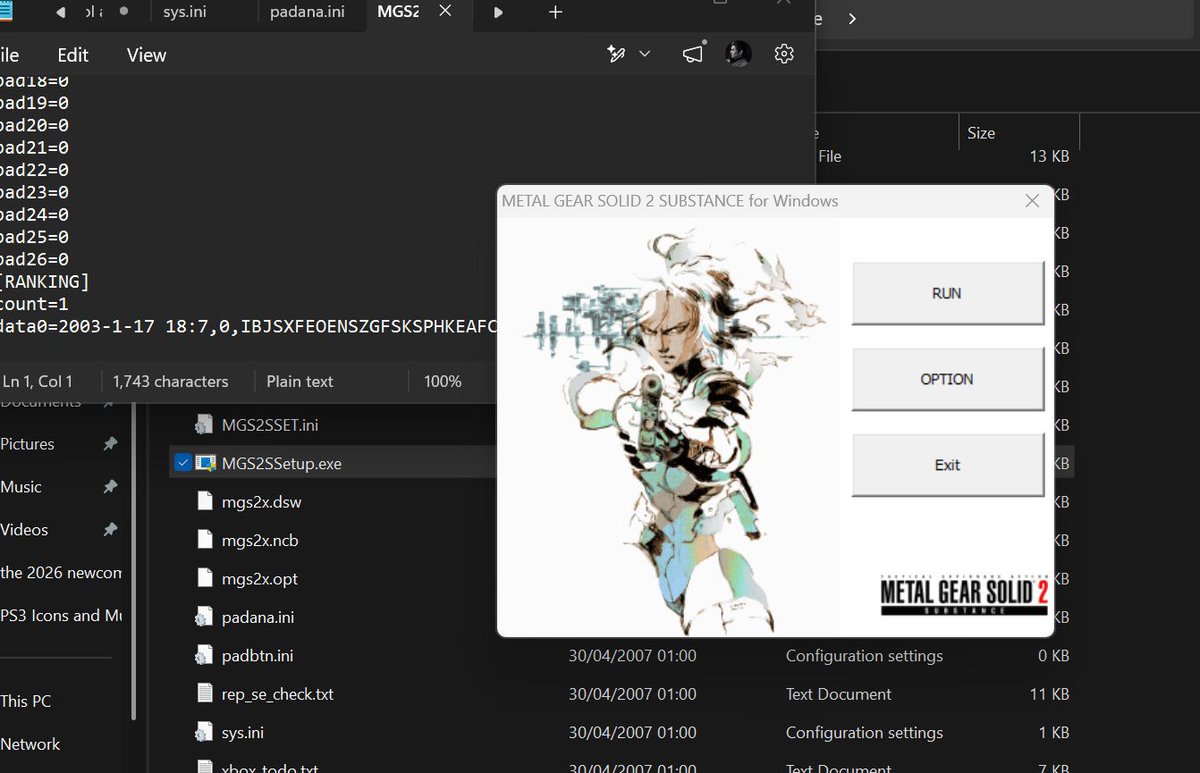The height and width of the screenshot is (773, 1200).
Task: Click the [RANKING] line in Notepad text
Action: coord(45,282)
